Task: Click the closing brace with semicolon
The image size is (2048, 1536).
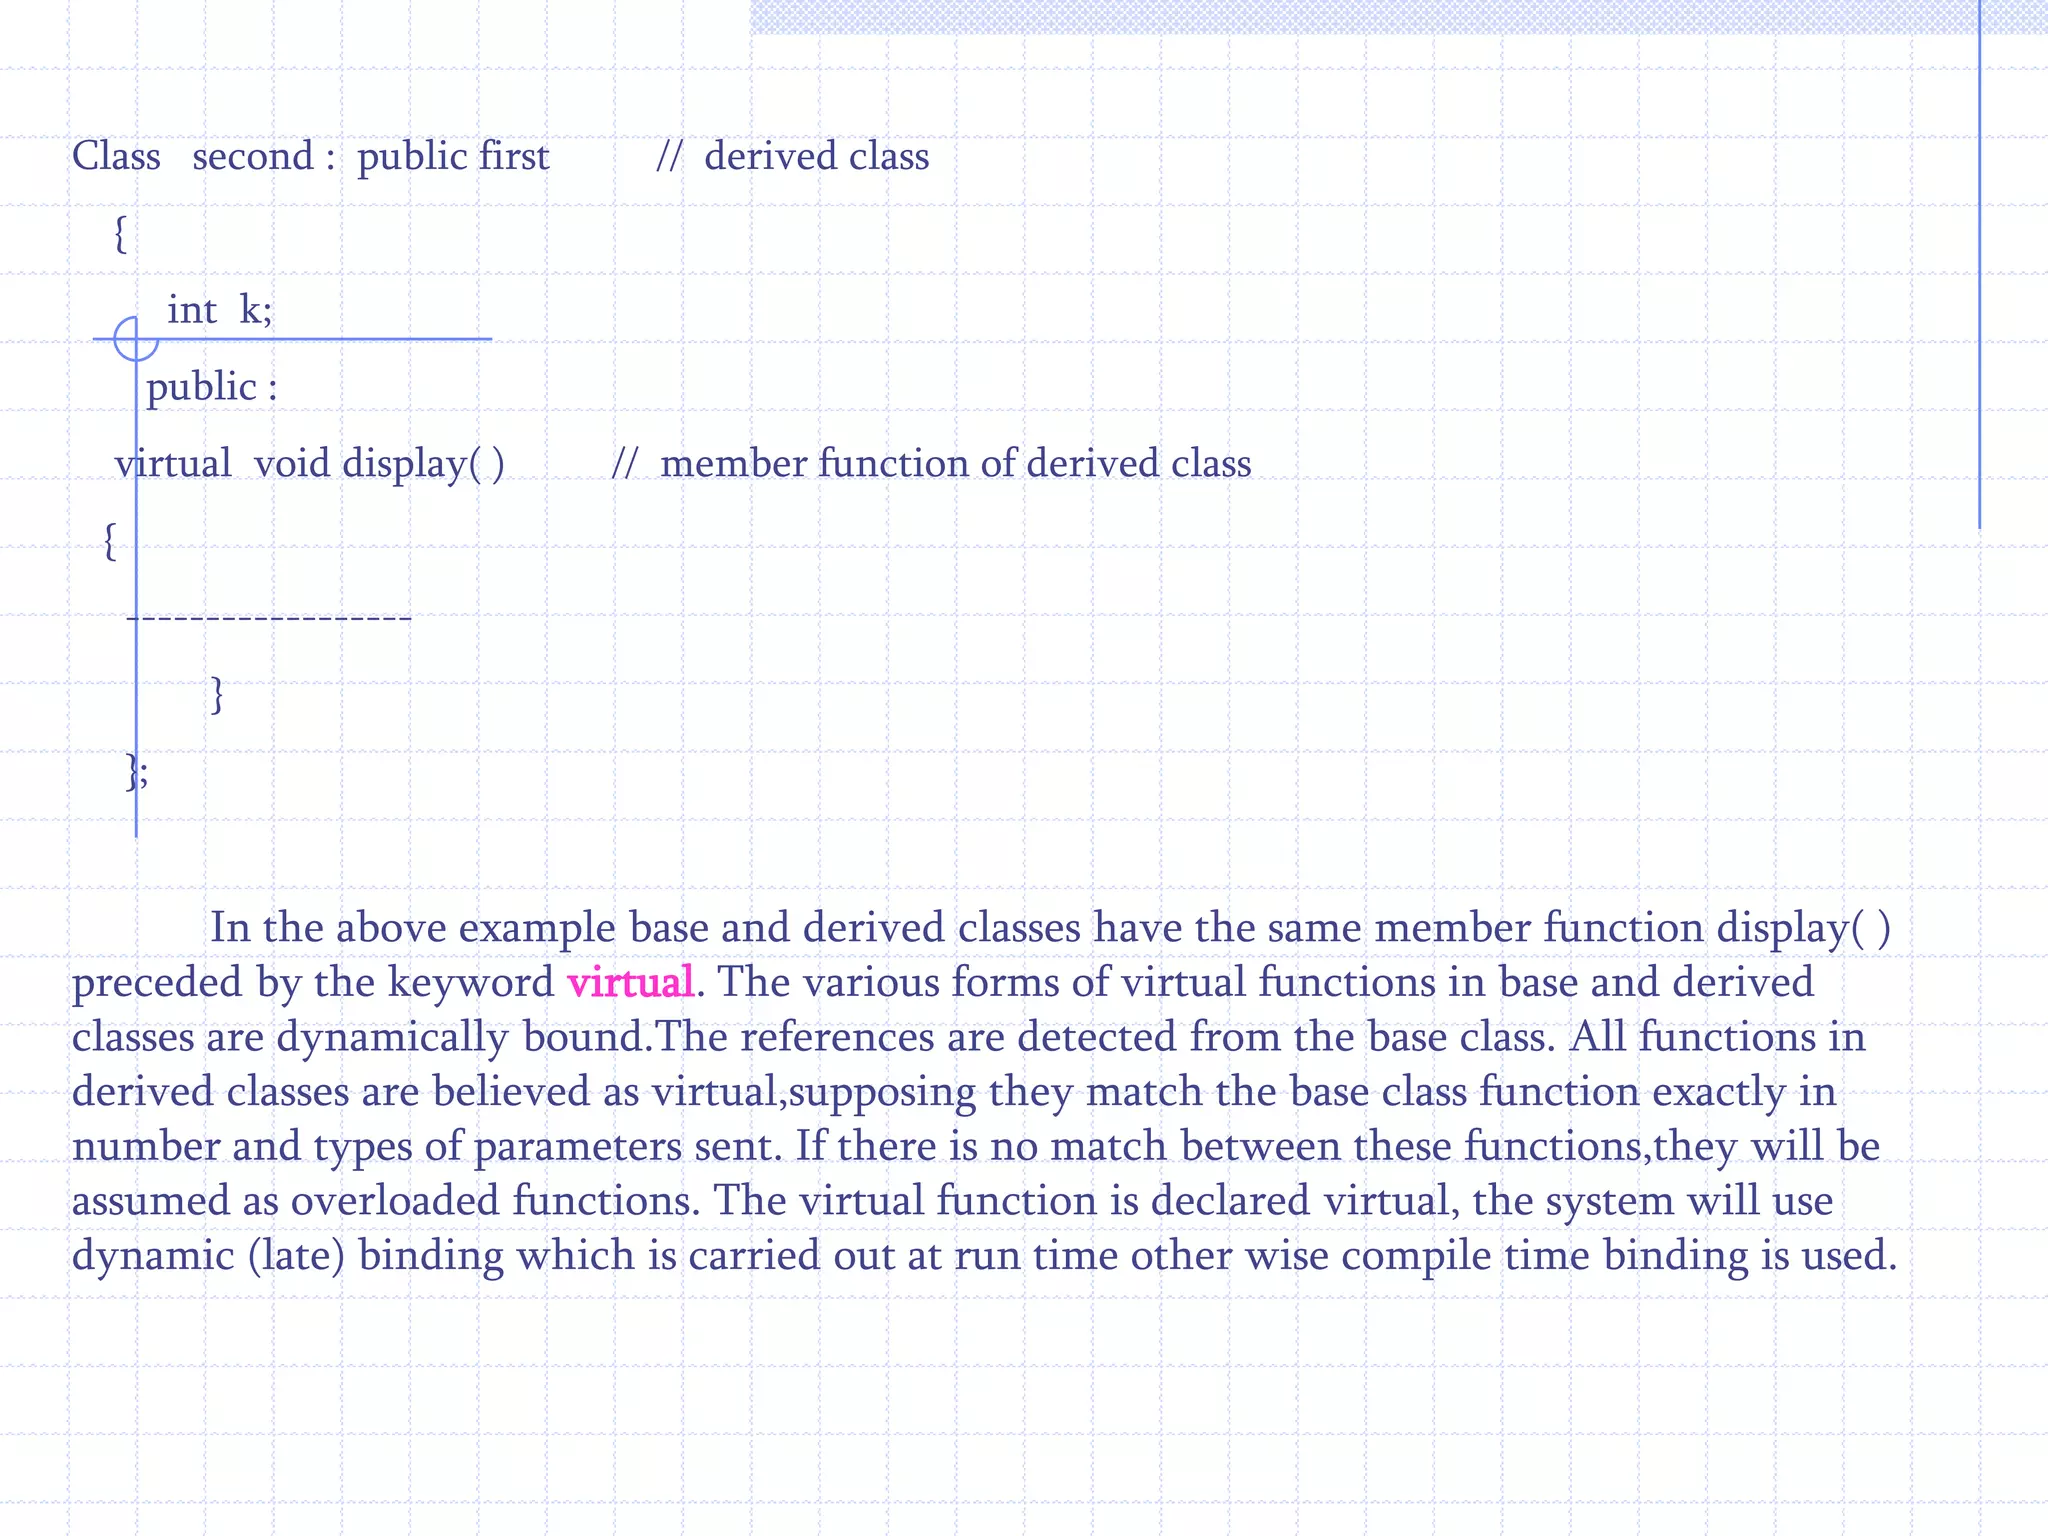Action: pyautogui.click(x=138, y=771)
